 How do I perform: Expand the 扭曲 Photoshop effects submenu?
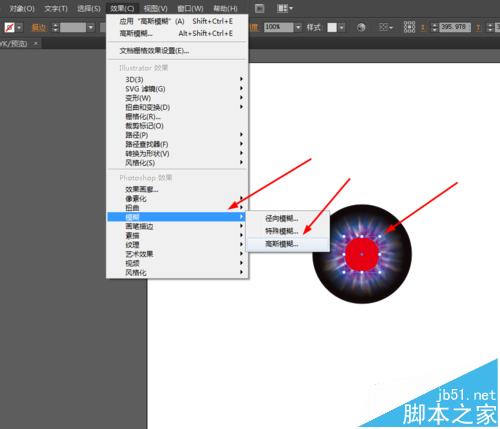(177, 208)
